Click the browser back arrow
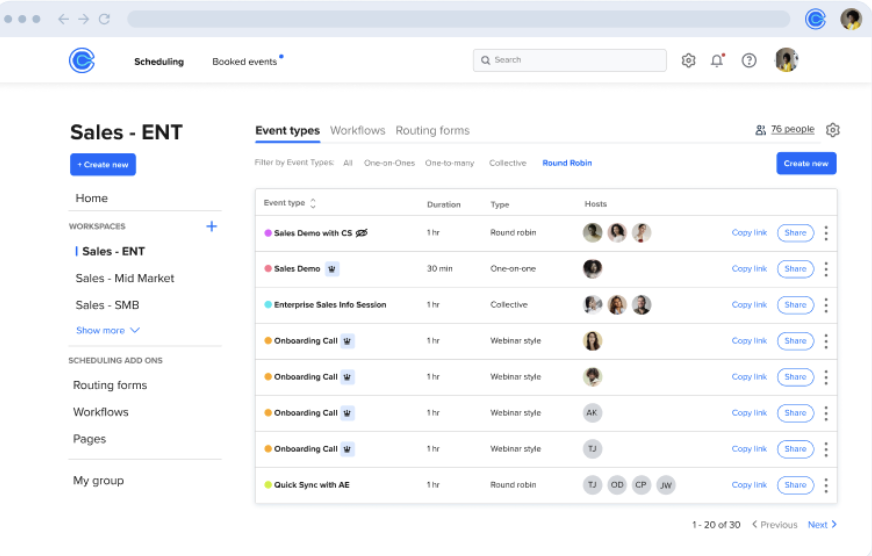 coord(63,19)
